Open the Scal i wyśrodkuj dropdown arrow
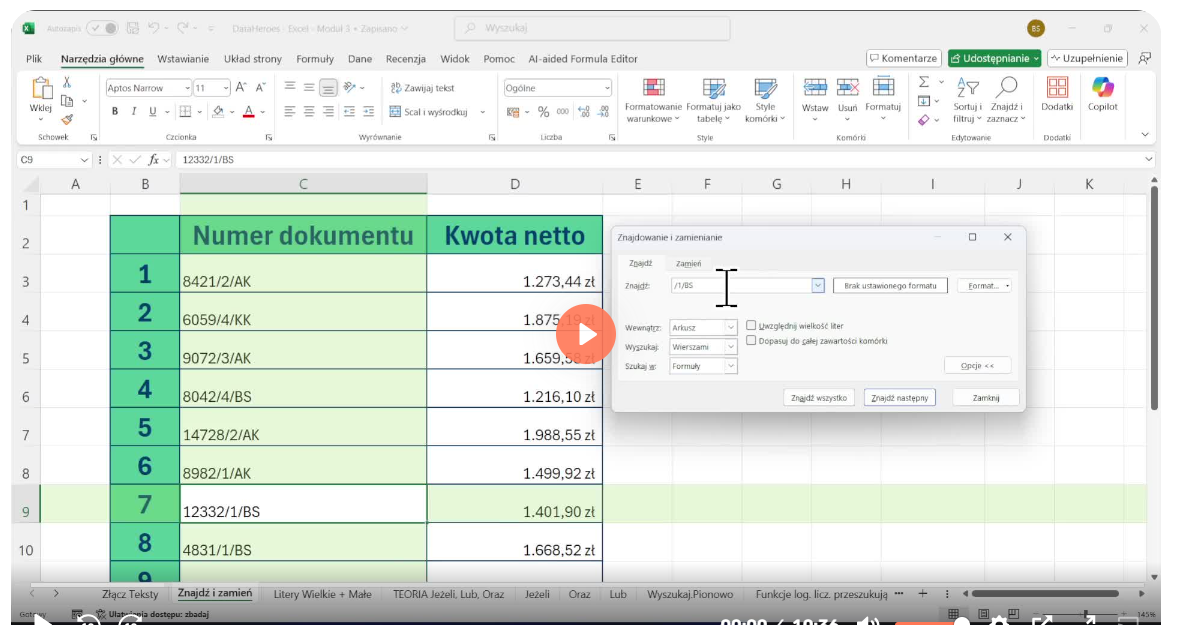This screenshot has width=1194, height=625. [482, 112]
